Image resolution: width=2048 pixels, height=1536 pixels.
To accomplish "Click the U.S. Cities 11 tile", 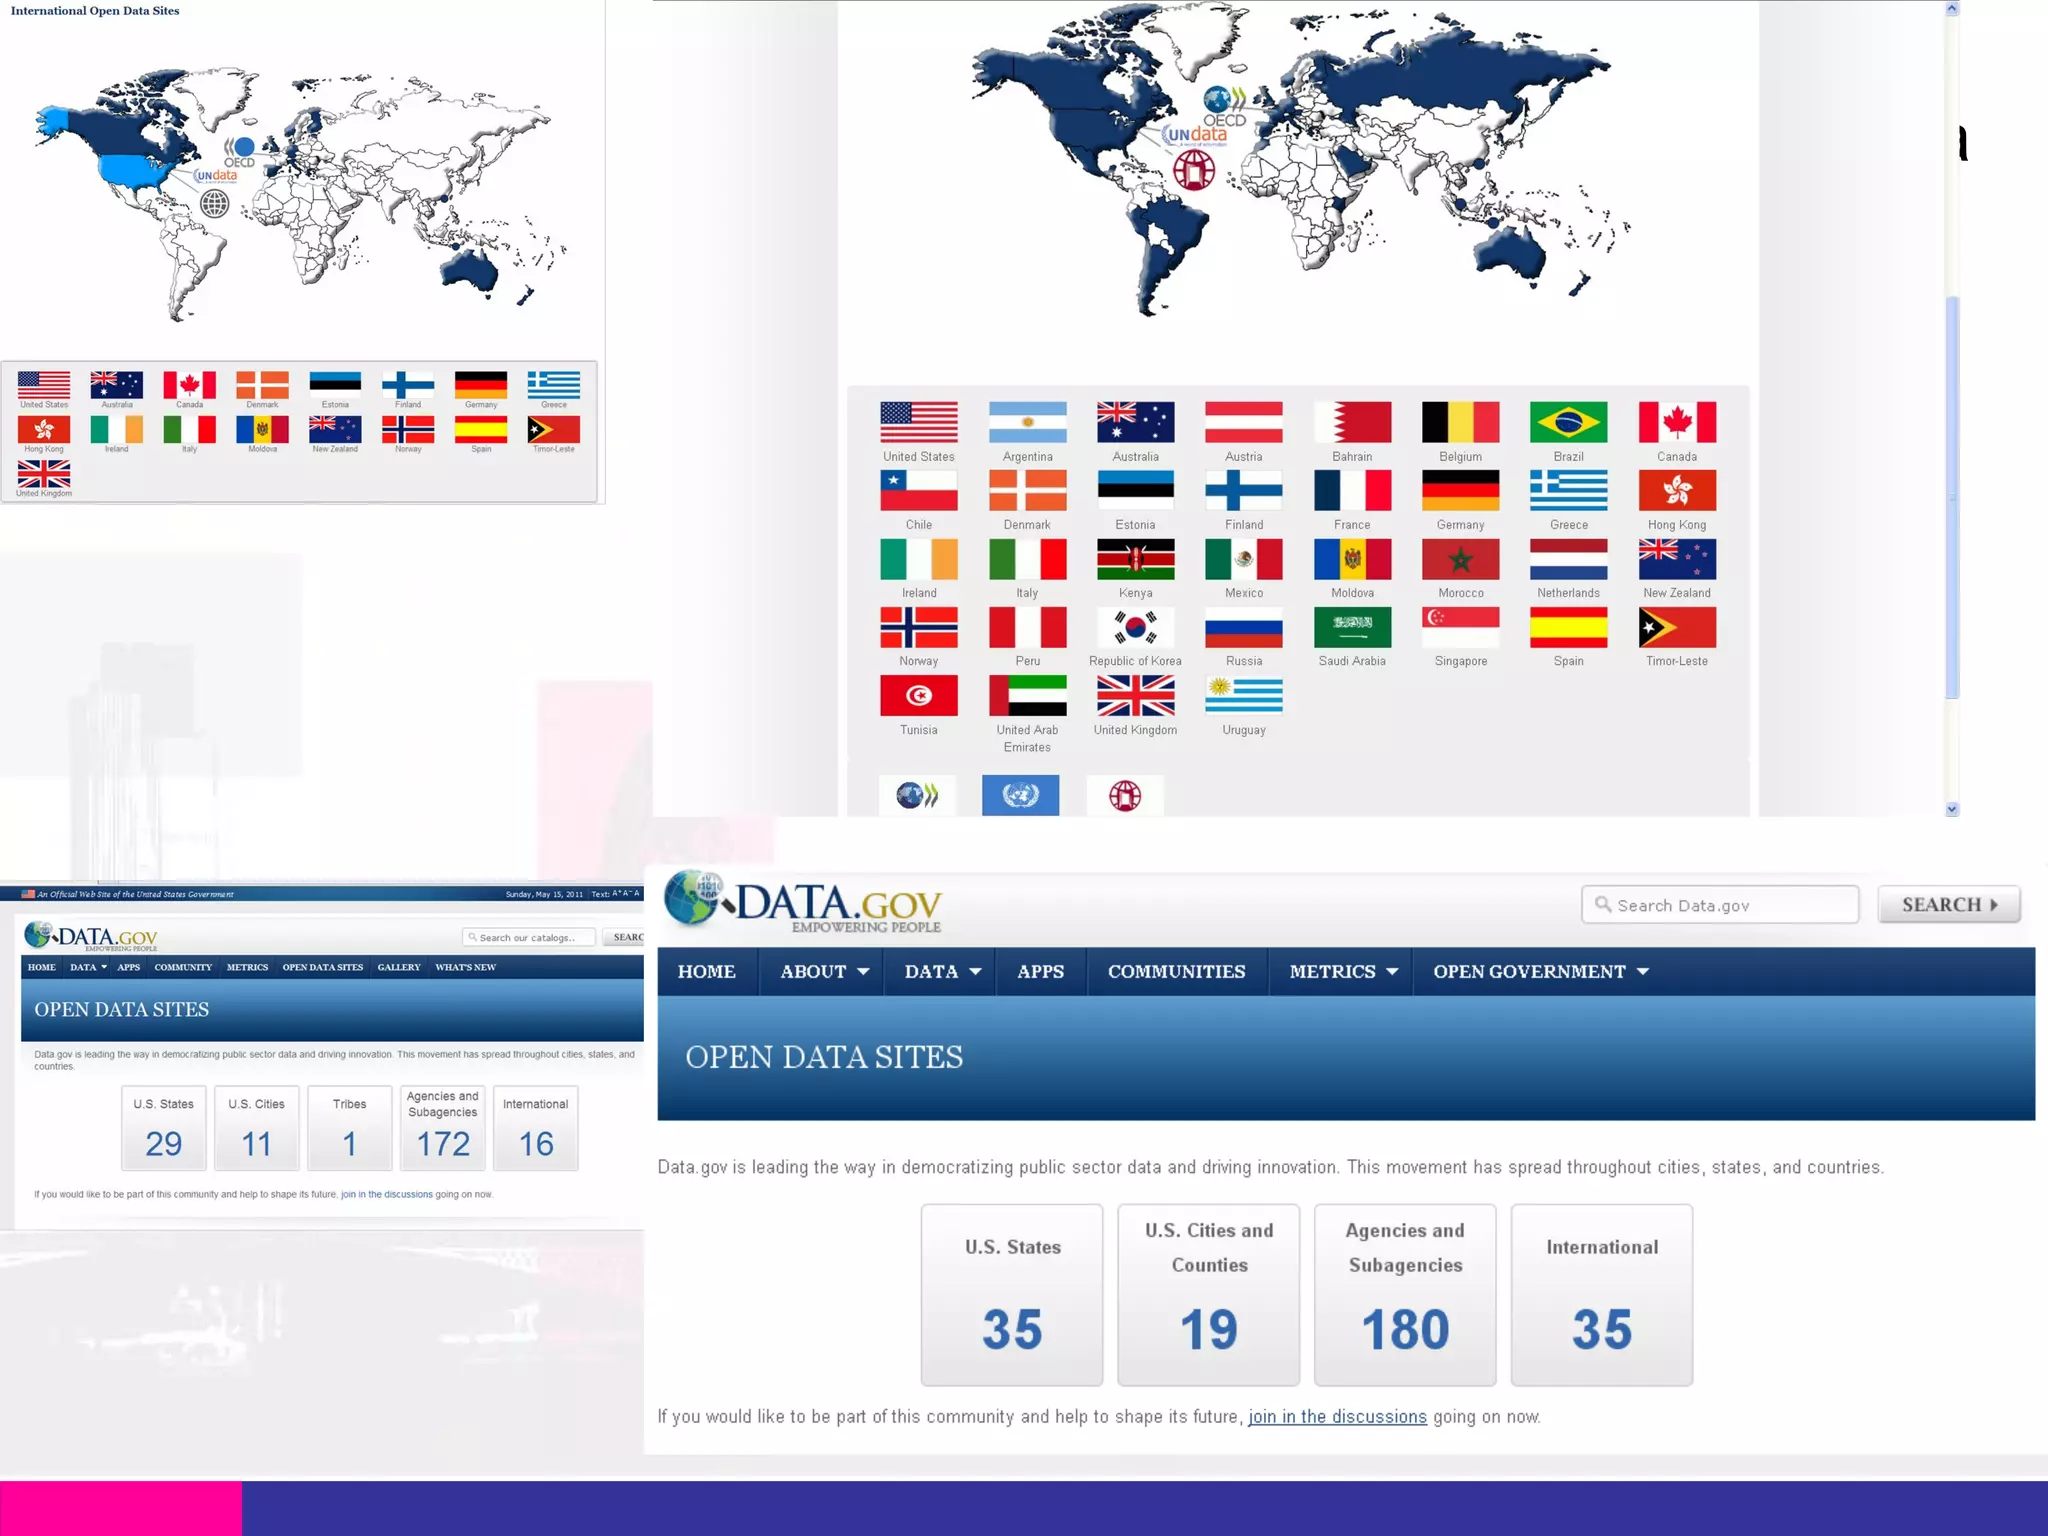I will click(256, 1128).
